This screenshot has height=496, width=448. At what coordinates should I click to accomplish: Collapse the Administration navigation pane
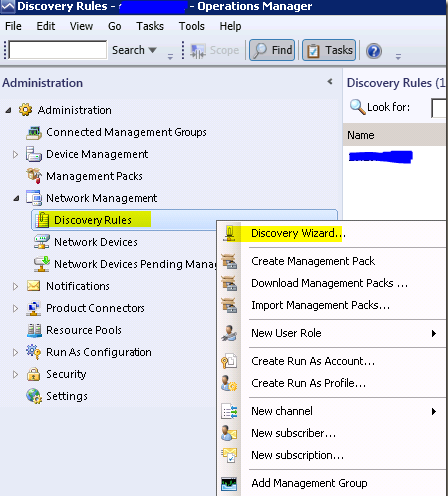pyautogui.click(x=330, y=81)
